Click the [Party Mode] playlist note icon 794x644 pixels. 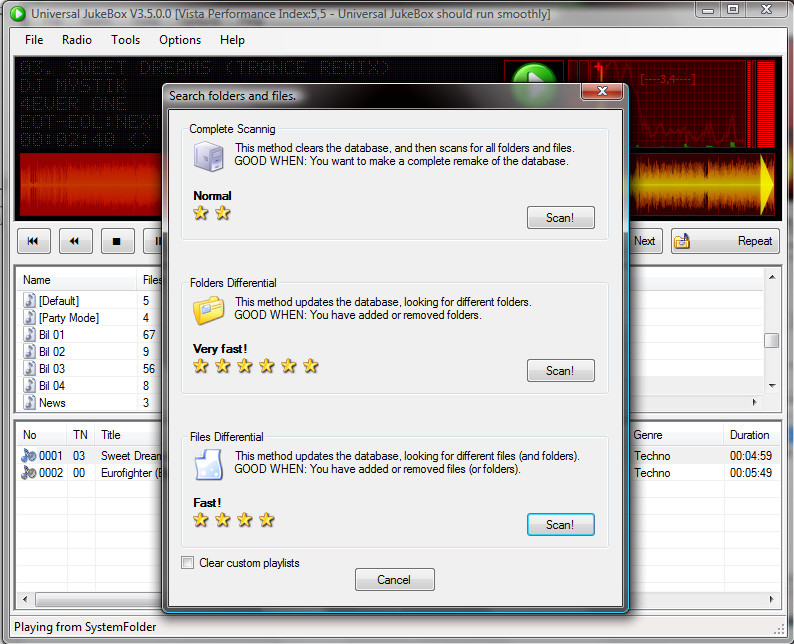[x=30, y=317]
